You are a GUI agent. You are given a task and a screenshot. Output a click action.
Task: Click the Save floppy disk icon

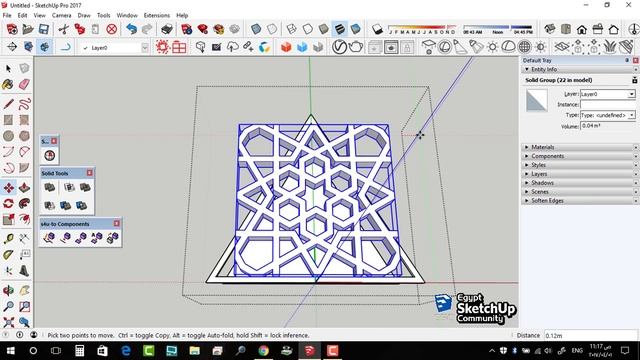[44, 29]
